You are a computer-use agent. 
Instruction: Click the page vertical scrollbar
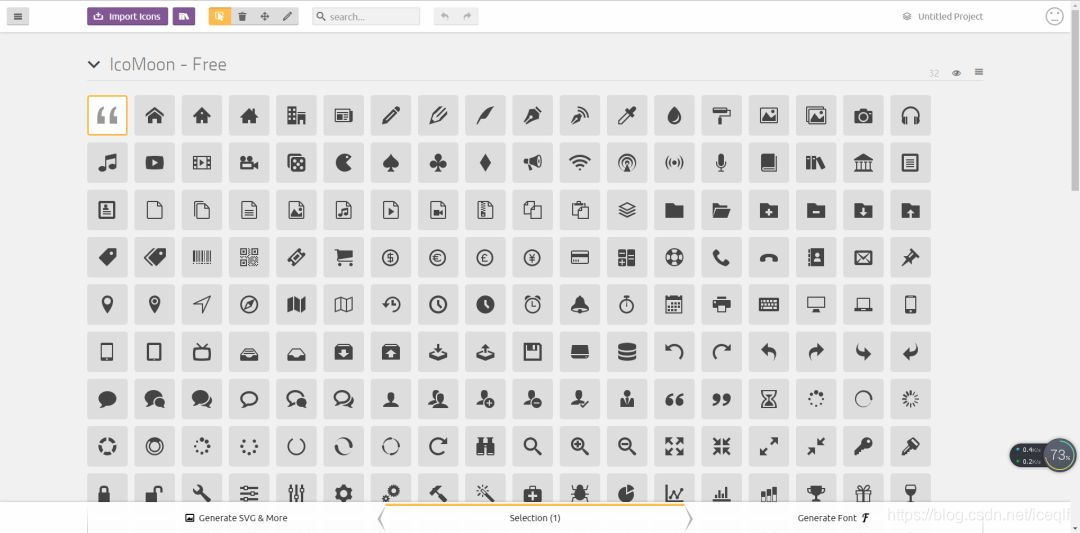click(x=1075, y=96)
